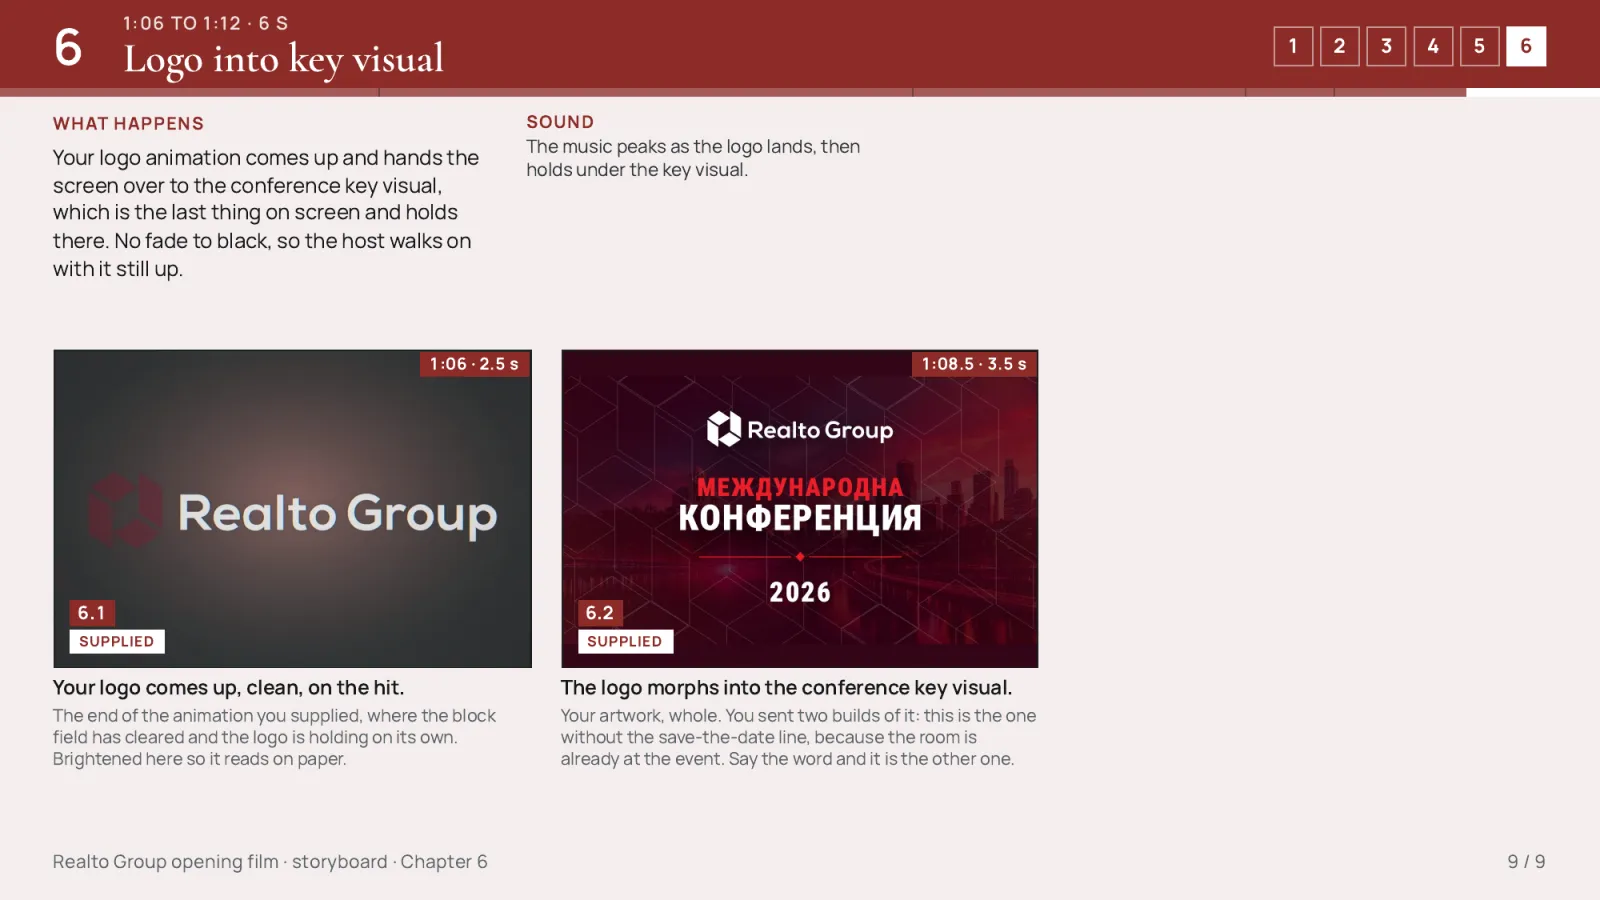The image size is (1600, 900).
Task: Click the 'The music peaks as the logo lands' sound note
Action: [x=693, y=158]
